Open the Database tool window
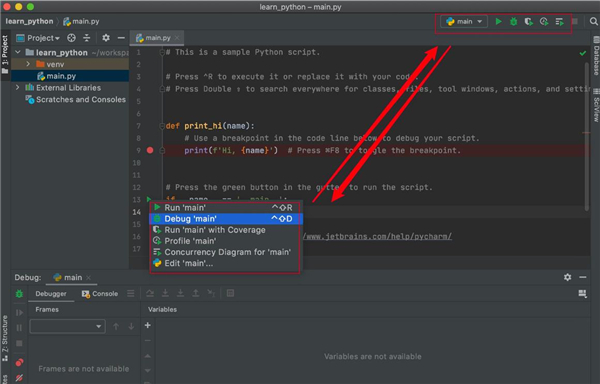The height and width of the screenshot is (384, 600). pyautogui.click(x=596, y=56)
